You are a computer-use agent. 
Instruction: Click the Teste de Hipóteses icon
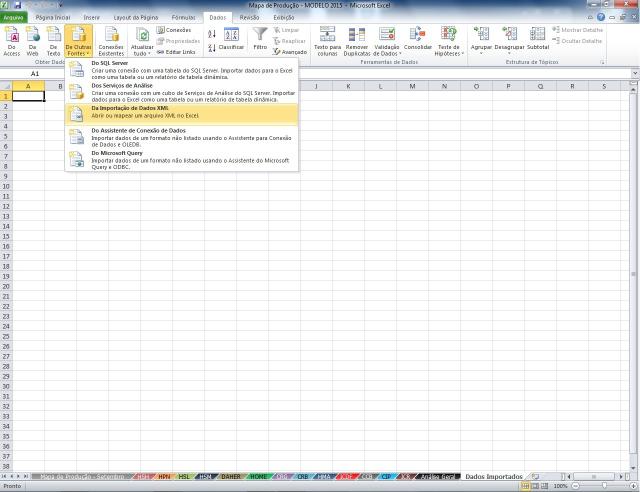coord(448,35)
